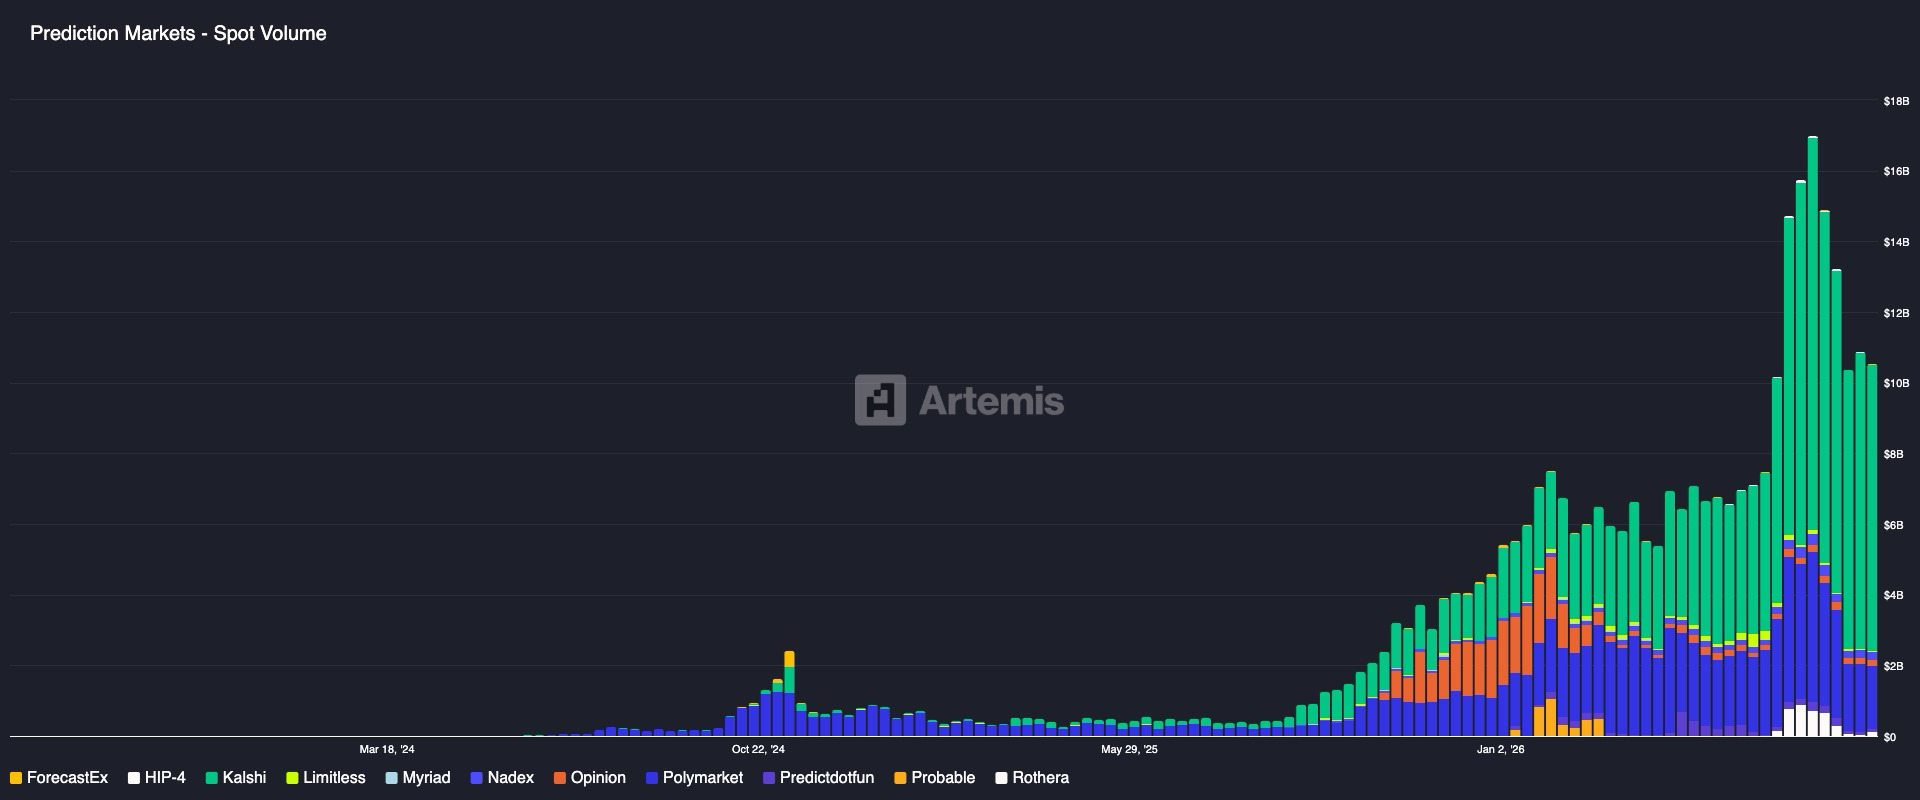
Task: Click the tallest bar peaking near $17B
Action: [1813, 436]
